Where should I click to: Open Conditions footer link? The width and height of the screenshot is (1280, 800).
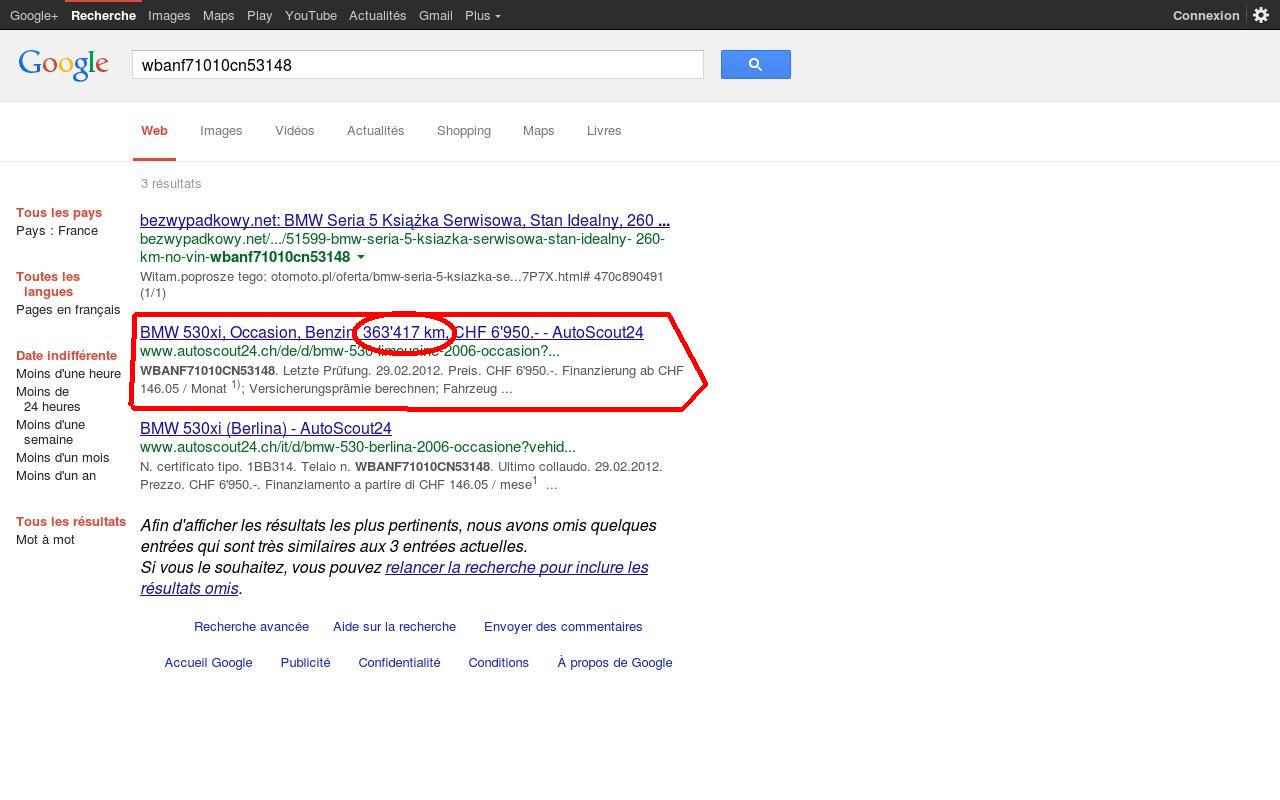[498, 663]
